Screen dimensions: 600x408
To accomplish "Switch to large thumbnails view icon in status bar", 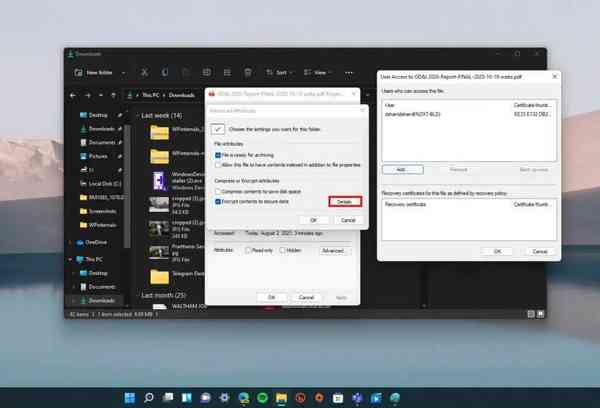I will point(540,314).
